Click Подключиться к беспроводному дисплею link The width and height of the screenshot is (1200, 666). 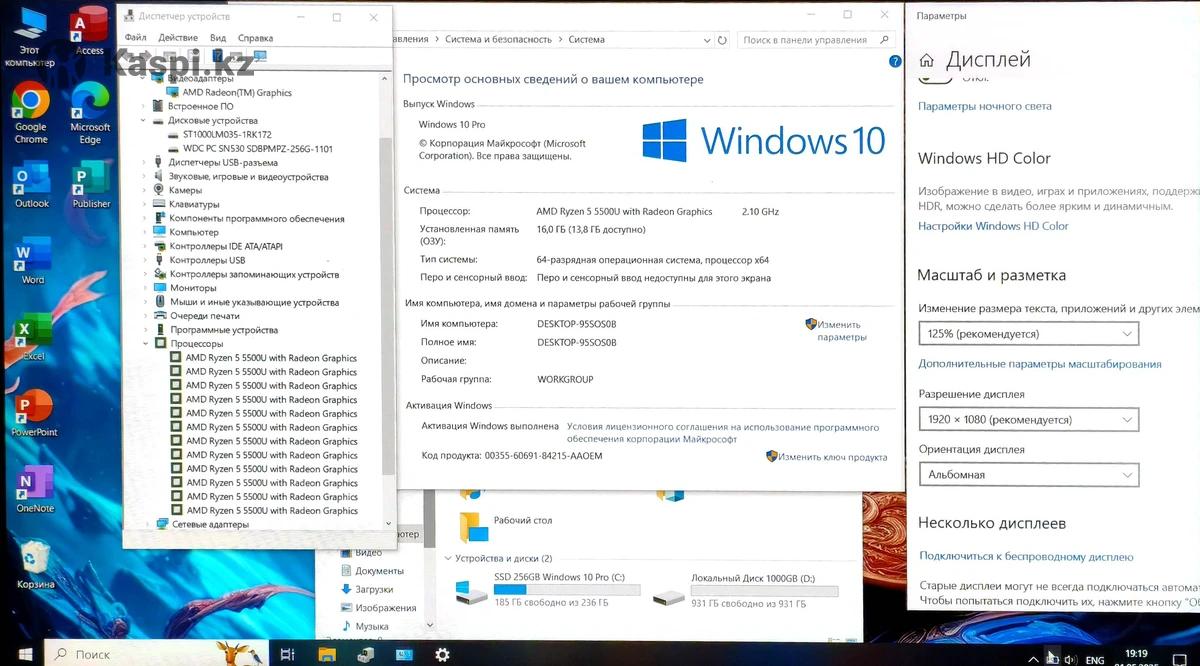point(1026,557)
